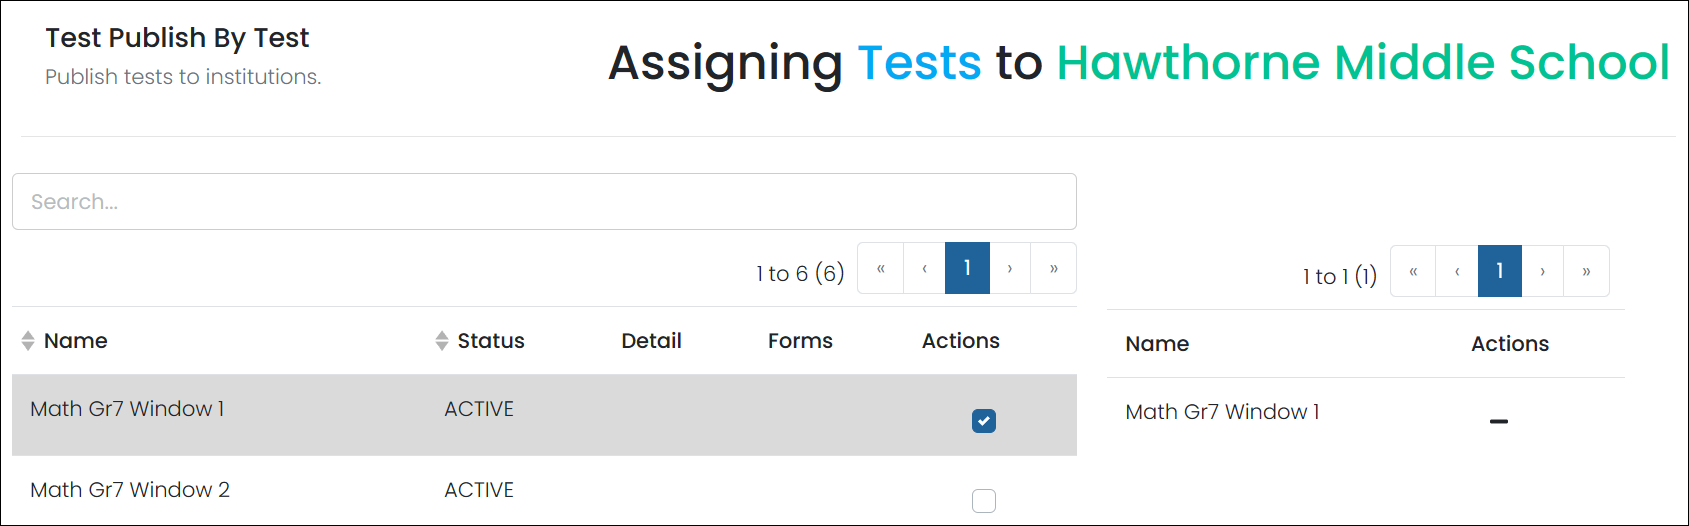Image resolution: width=1689 pixels, height=526 pixels.
Task: Go to last page in right pagination
Action: (x=1586, y=271)
